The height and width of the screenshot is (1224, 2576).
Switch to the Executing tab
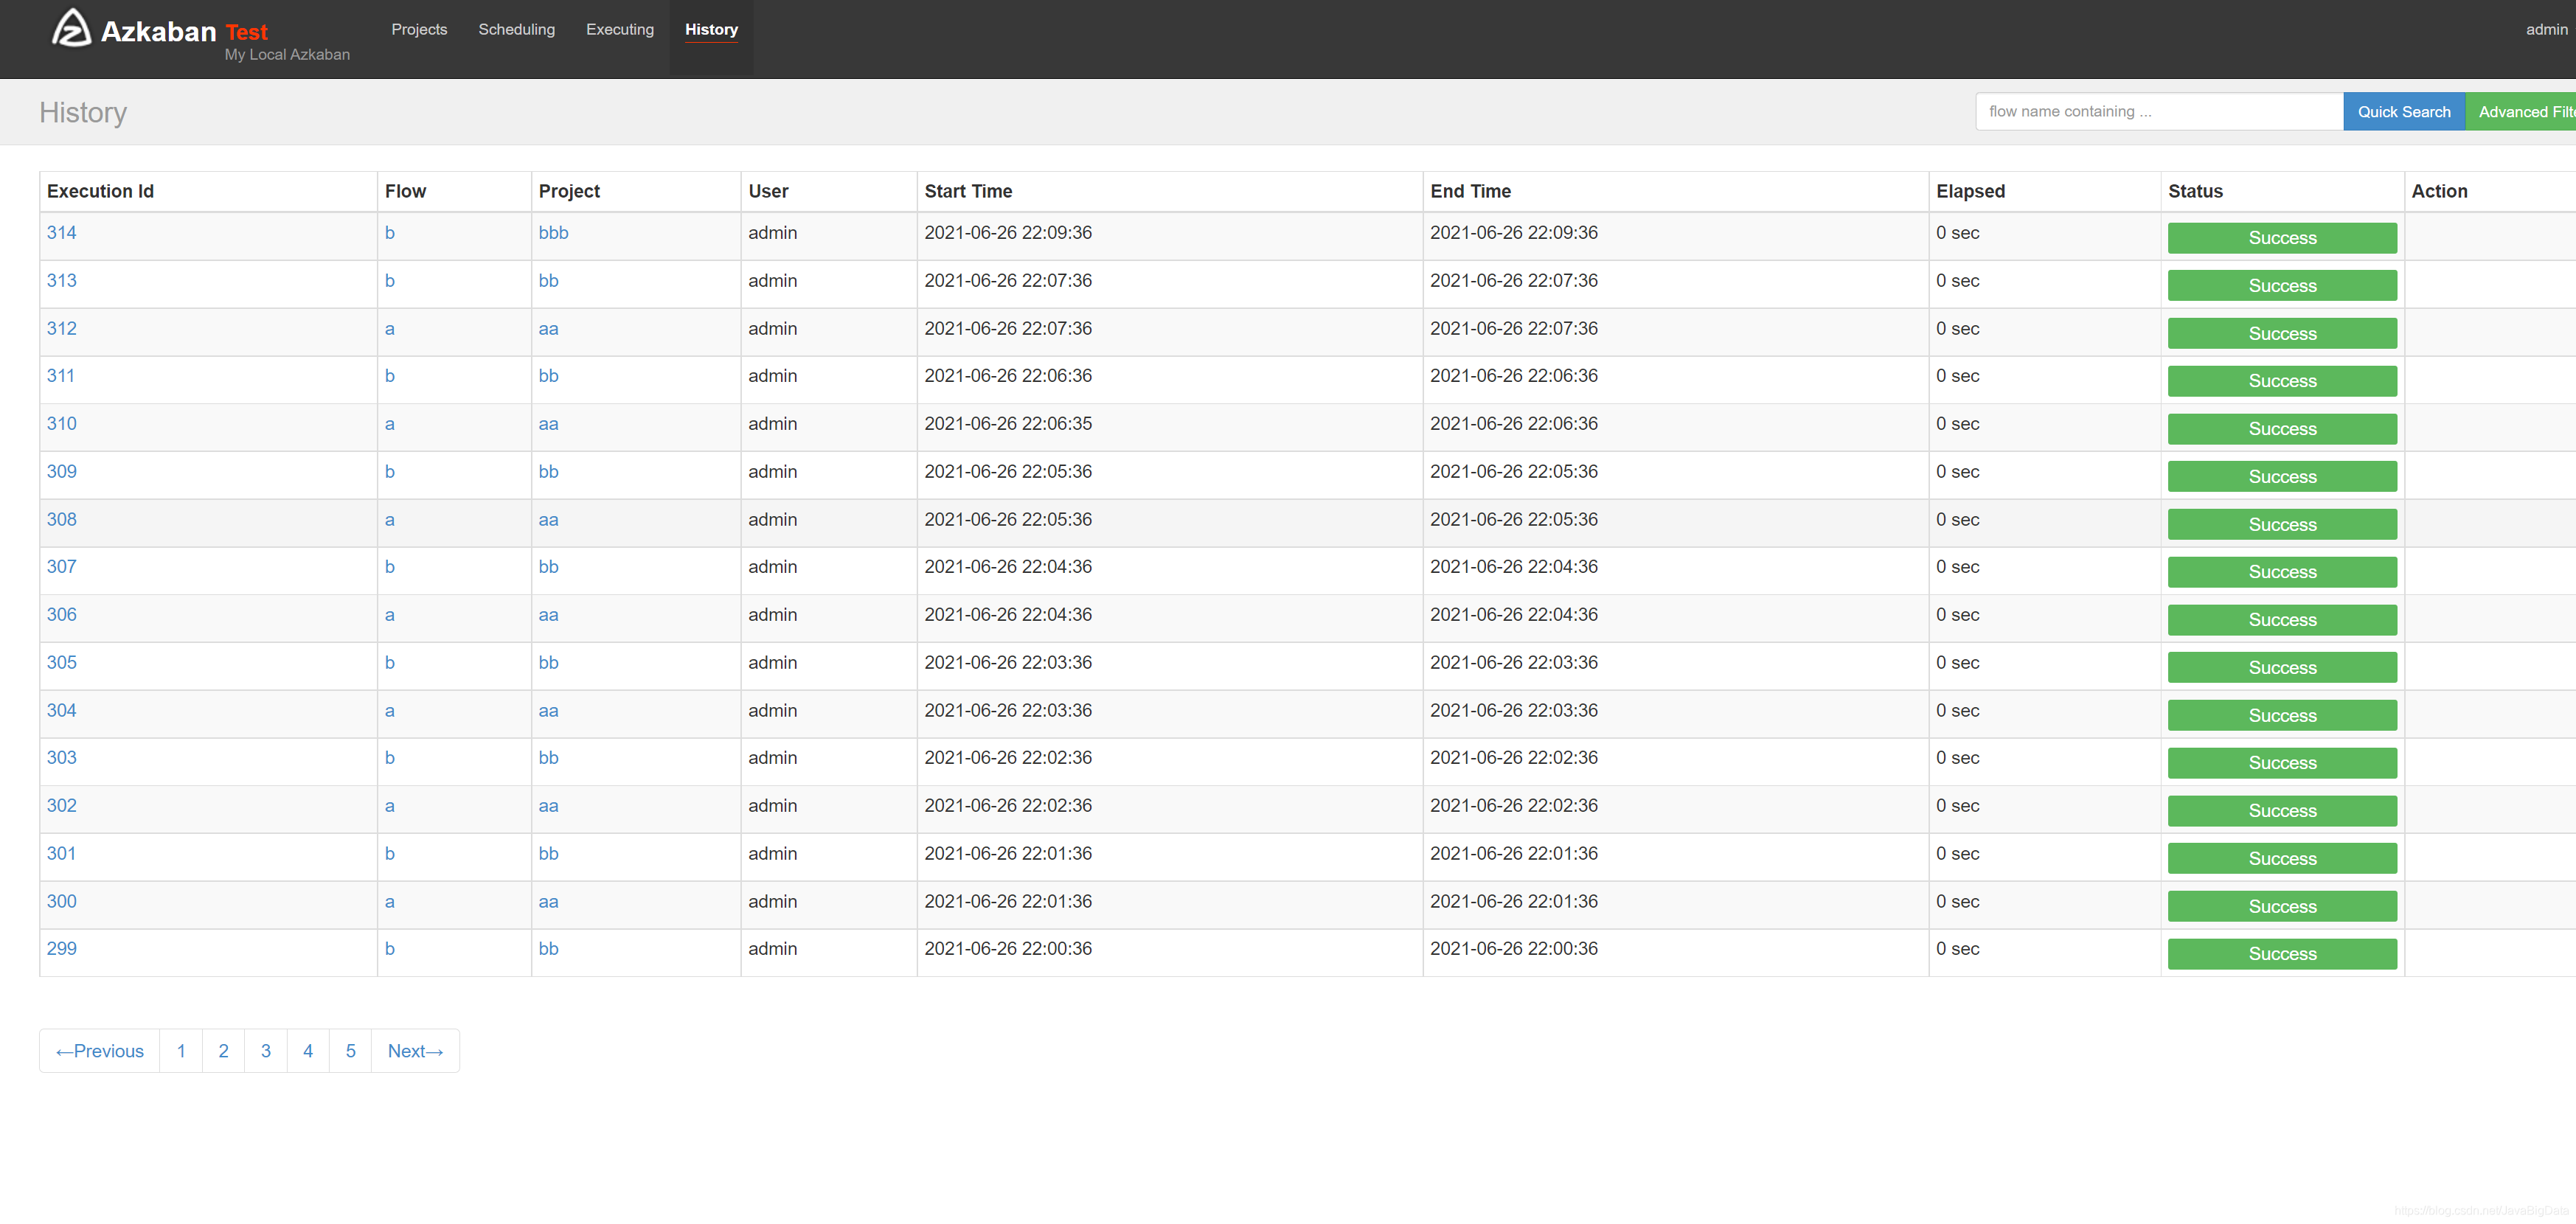click(619, 29)
